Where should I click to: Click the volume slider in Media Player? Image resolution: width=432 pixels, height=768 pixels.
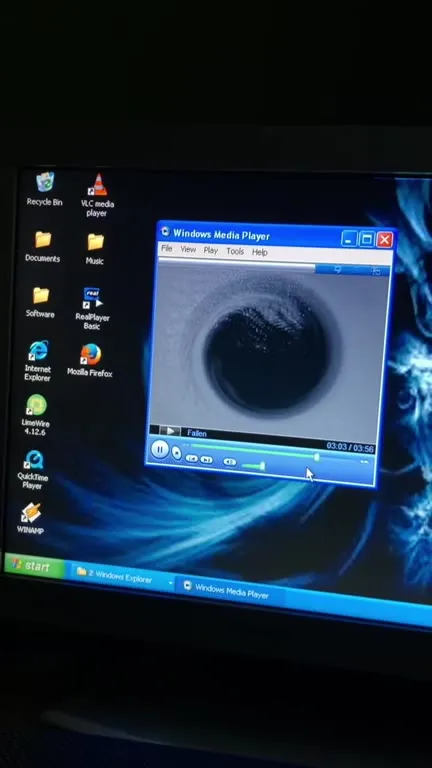254,465
